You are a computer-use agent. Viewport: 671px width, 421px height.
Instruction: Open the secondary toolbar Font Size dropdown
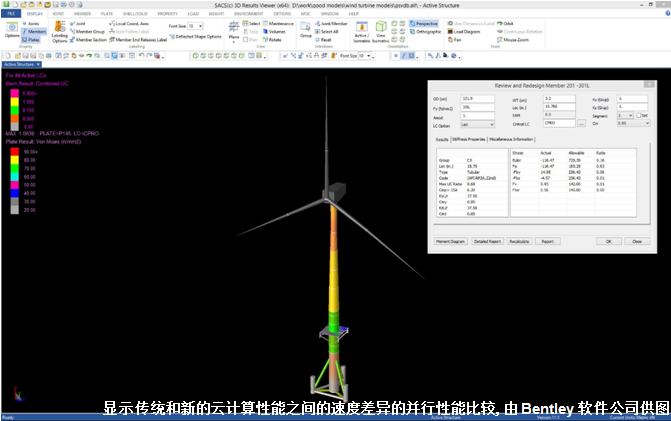(368, 56)
